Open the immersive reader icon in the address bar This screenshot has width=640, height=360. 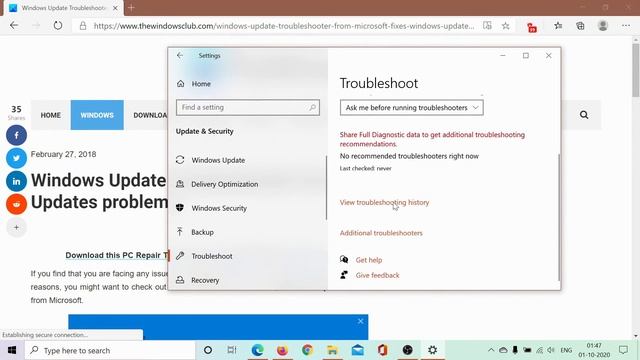tap(487, 26)
